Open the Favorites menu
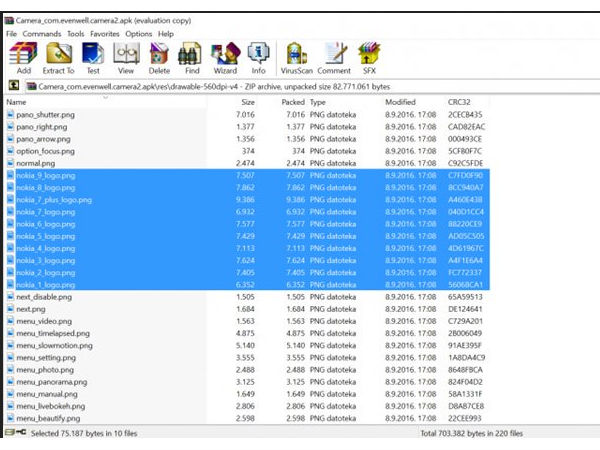 [105, 34]
